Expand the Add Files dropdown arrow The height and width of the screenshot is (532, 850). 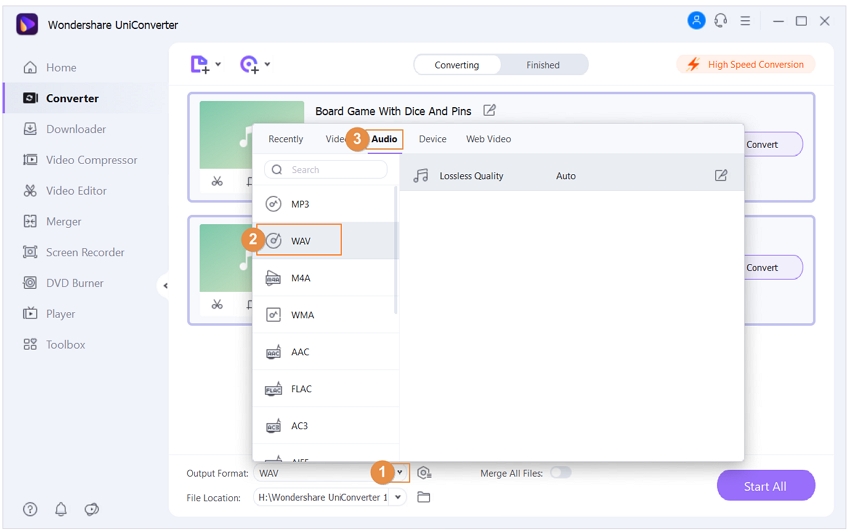tap(218, 64)
